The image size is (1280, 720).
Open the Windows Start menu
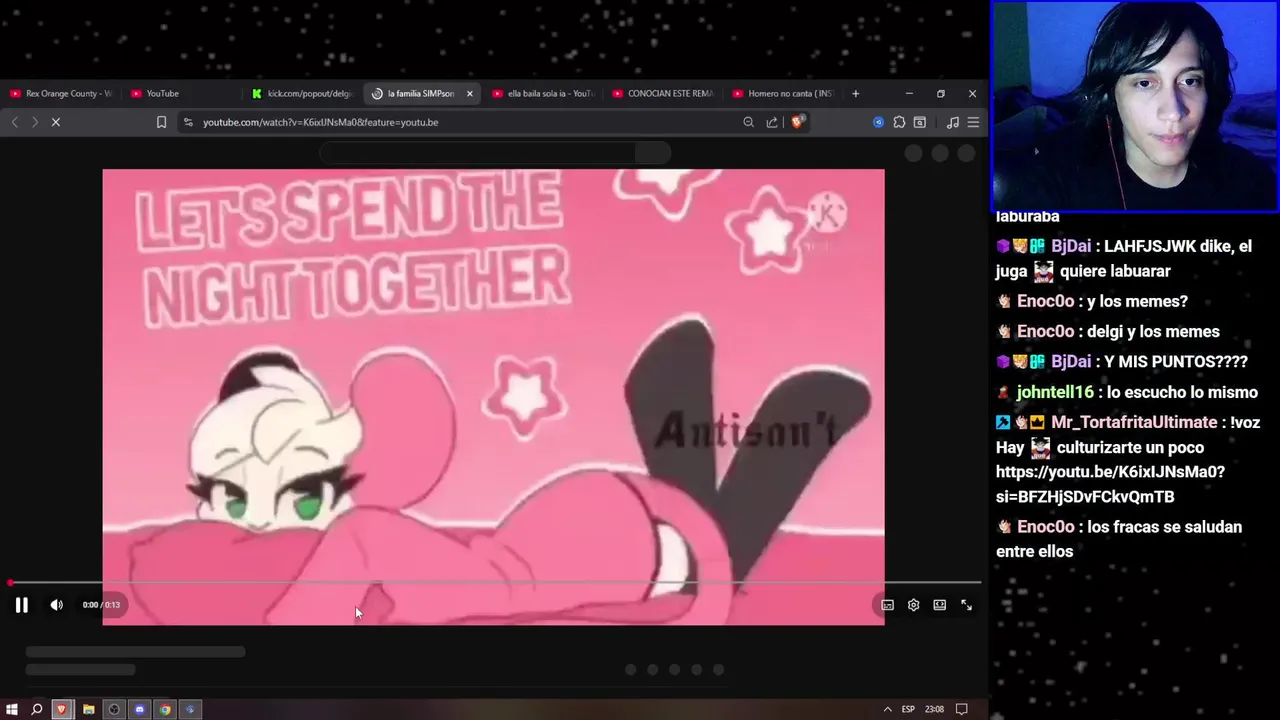(x=12, y=709)
